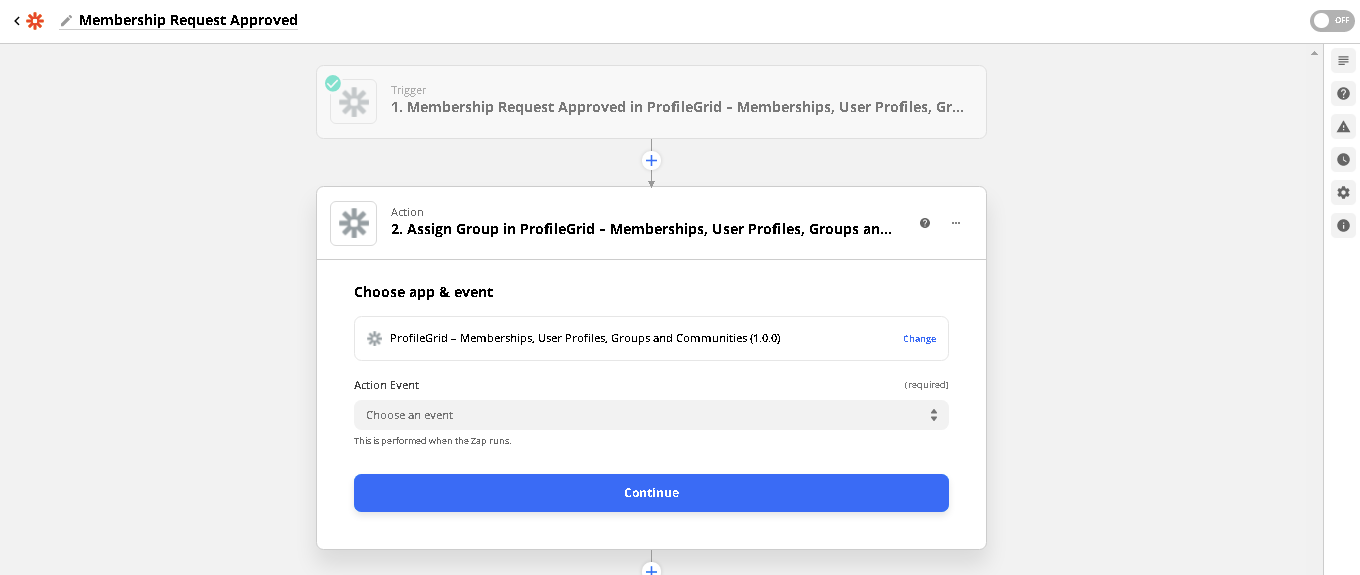Screen dimensions: 1360x575
Task: Click the blue Continue button
Action: click(x=651, y=493)
